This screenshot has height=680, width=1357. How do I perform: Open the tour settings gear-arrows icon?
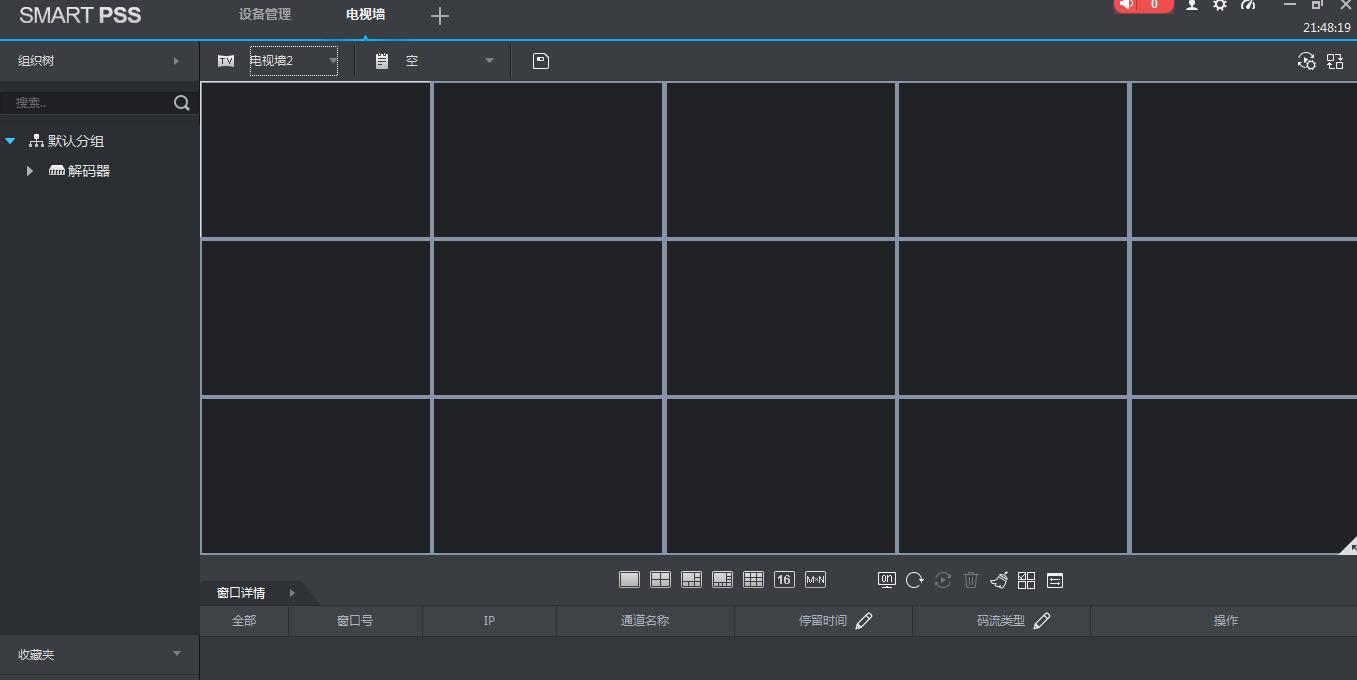(x=1306, y=61)
